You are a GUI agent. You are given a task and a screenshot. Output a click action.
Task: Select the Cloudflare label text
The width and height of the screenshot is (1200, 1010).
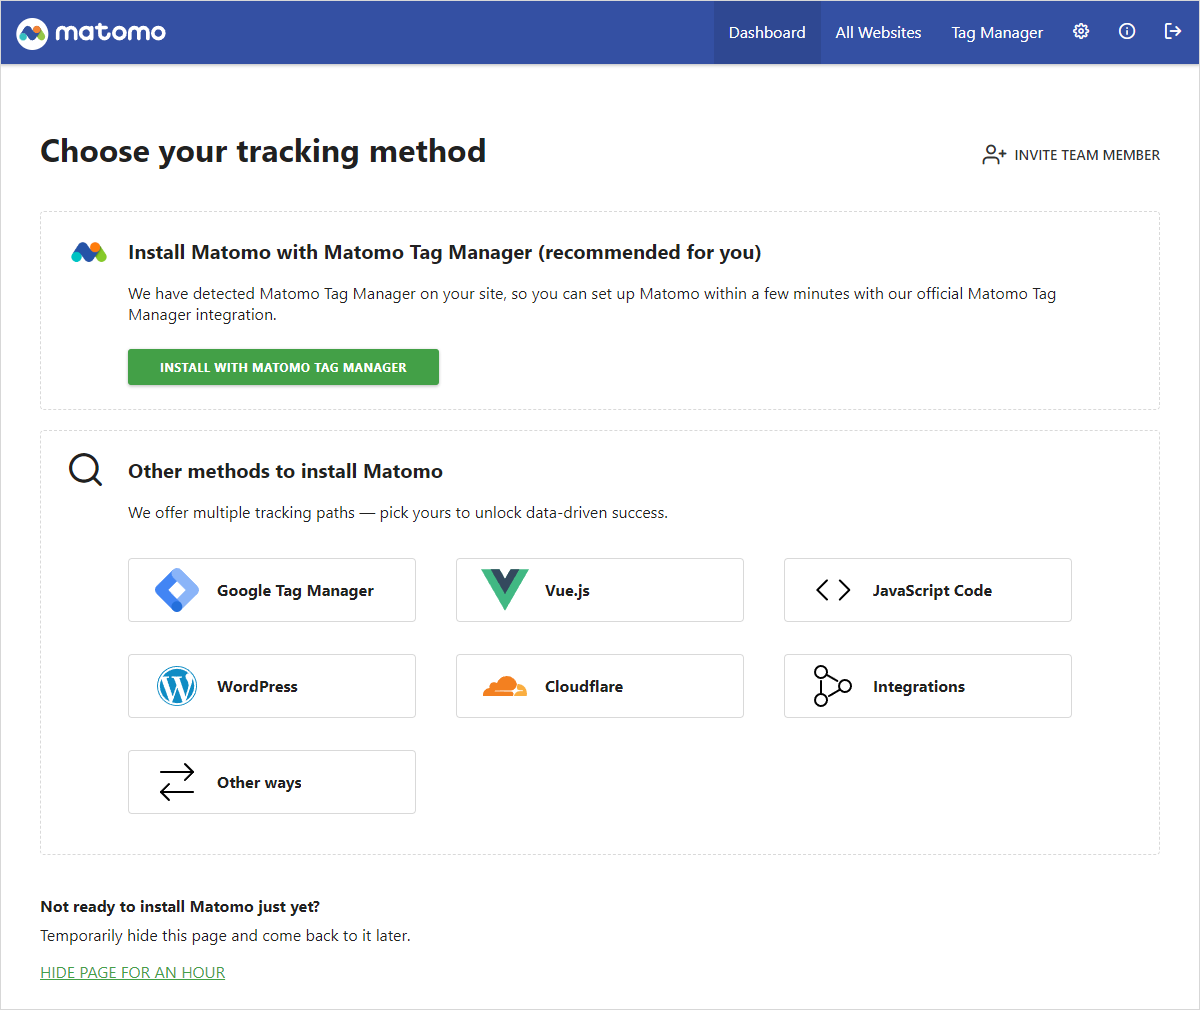[x=584, y=687]
